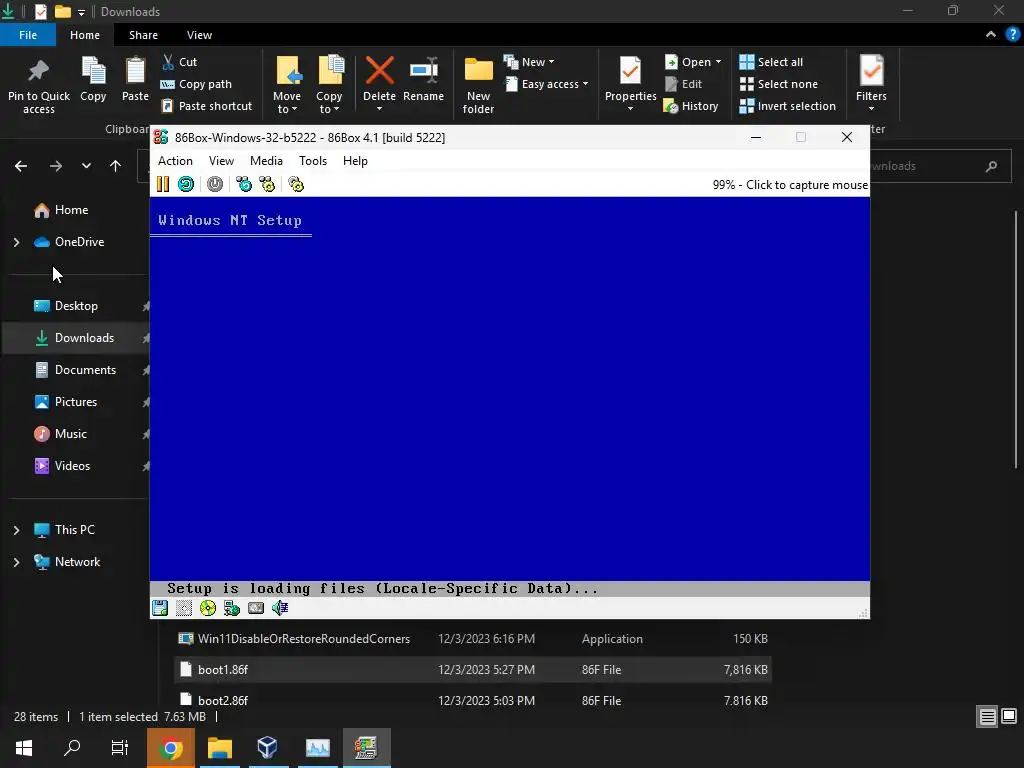Open the Open dropdown arrow in ribbon

[x=718, y=62]
